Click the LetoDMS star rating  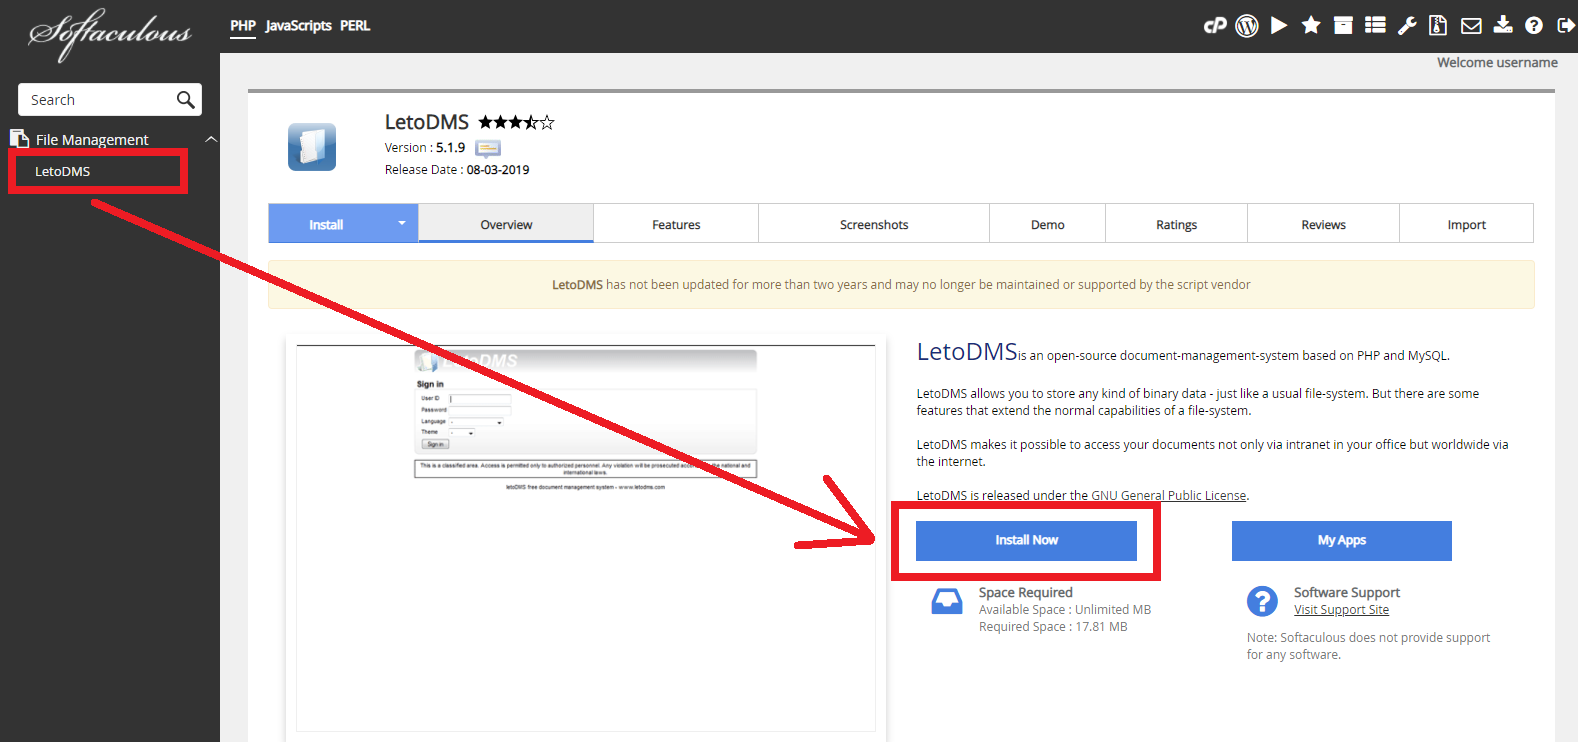point(516,122)
